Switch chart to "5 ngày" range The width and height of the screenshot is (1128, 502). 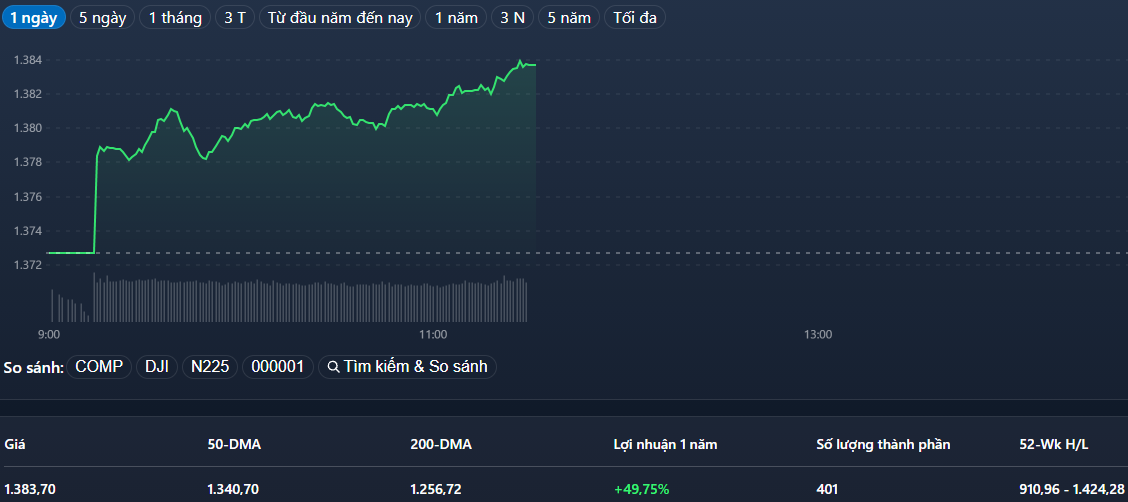click(x=102, y=18)
